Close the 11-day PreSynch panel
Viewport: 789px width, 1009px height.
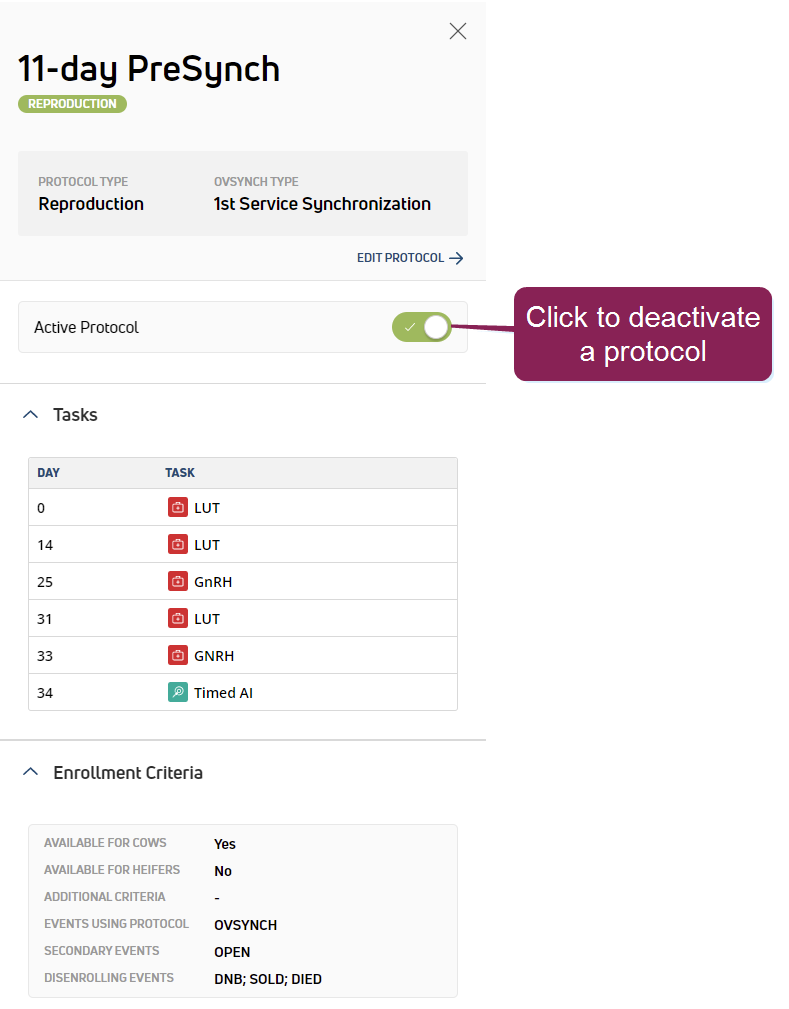coord(458,31)
